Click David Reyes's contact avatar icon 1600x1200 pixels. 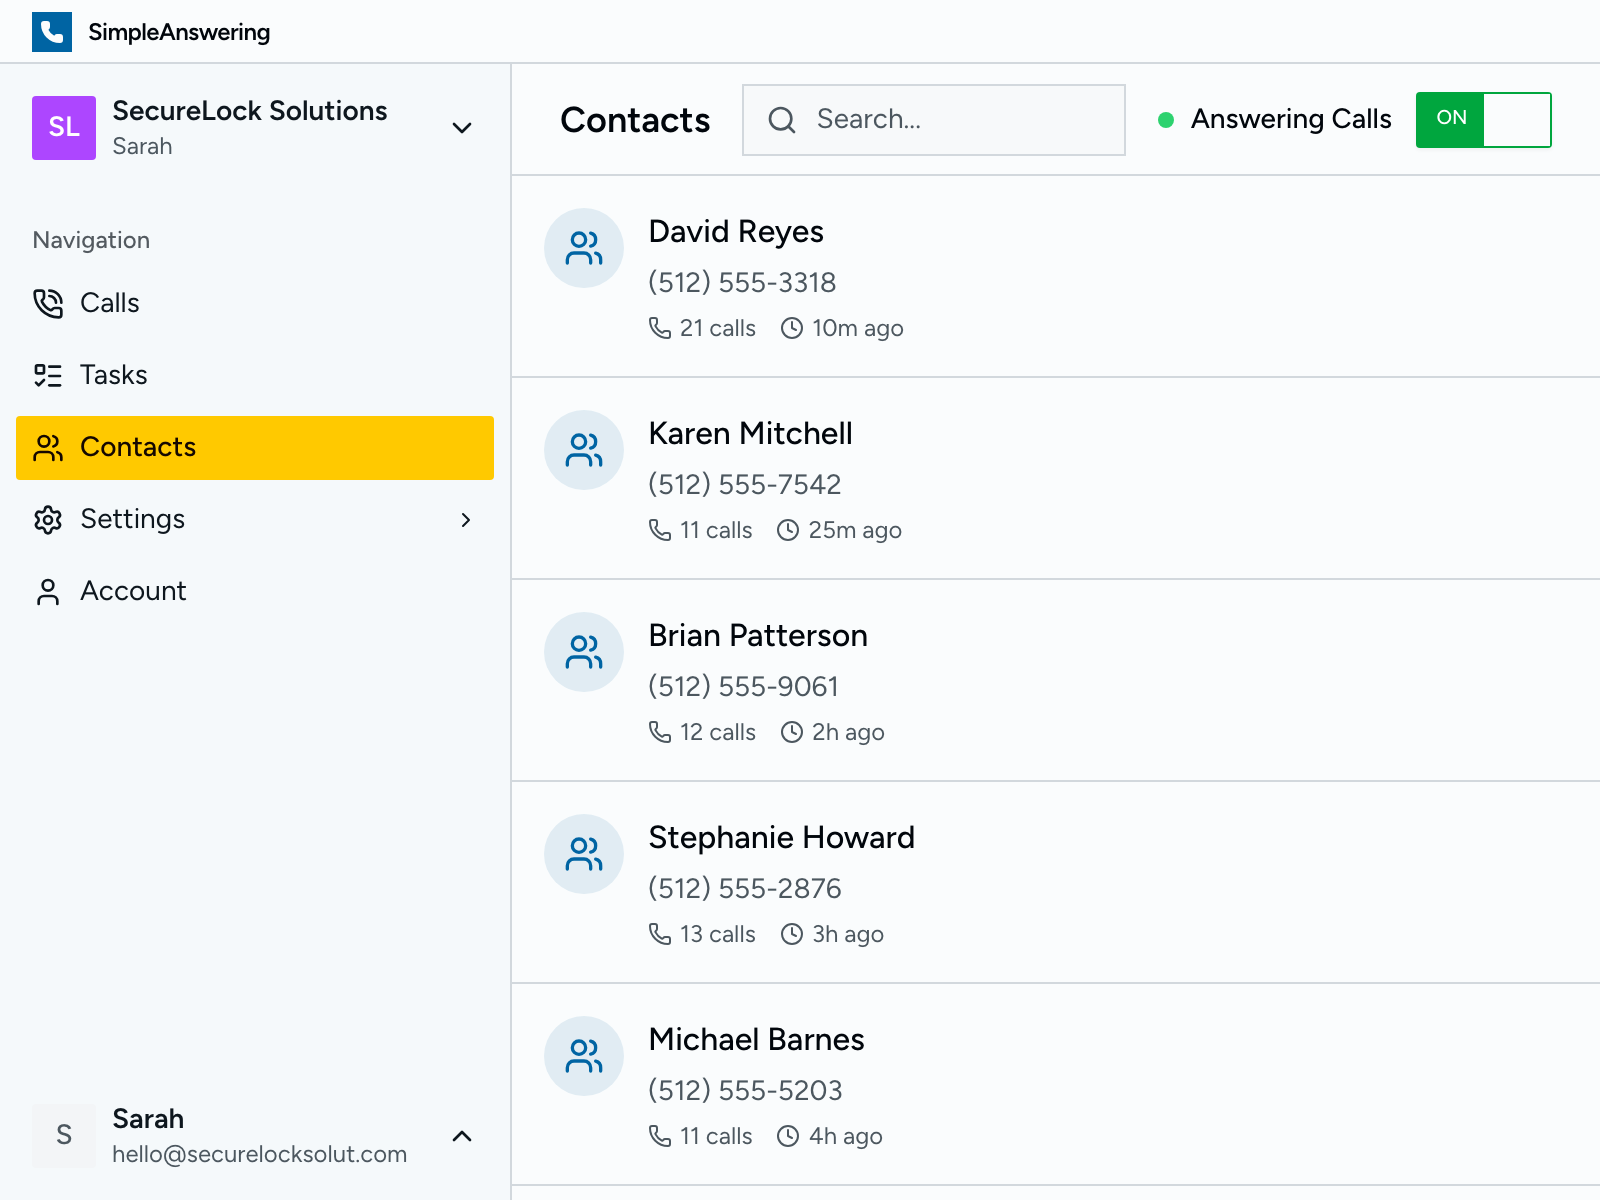[x=584, y=248]
